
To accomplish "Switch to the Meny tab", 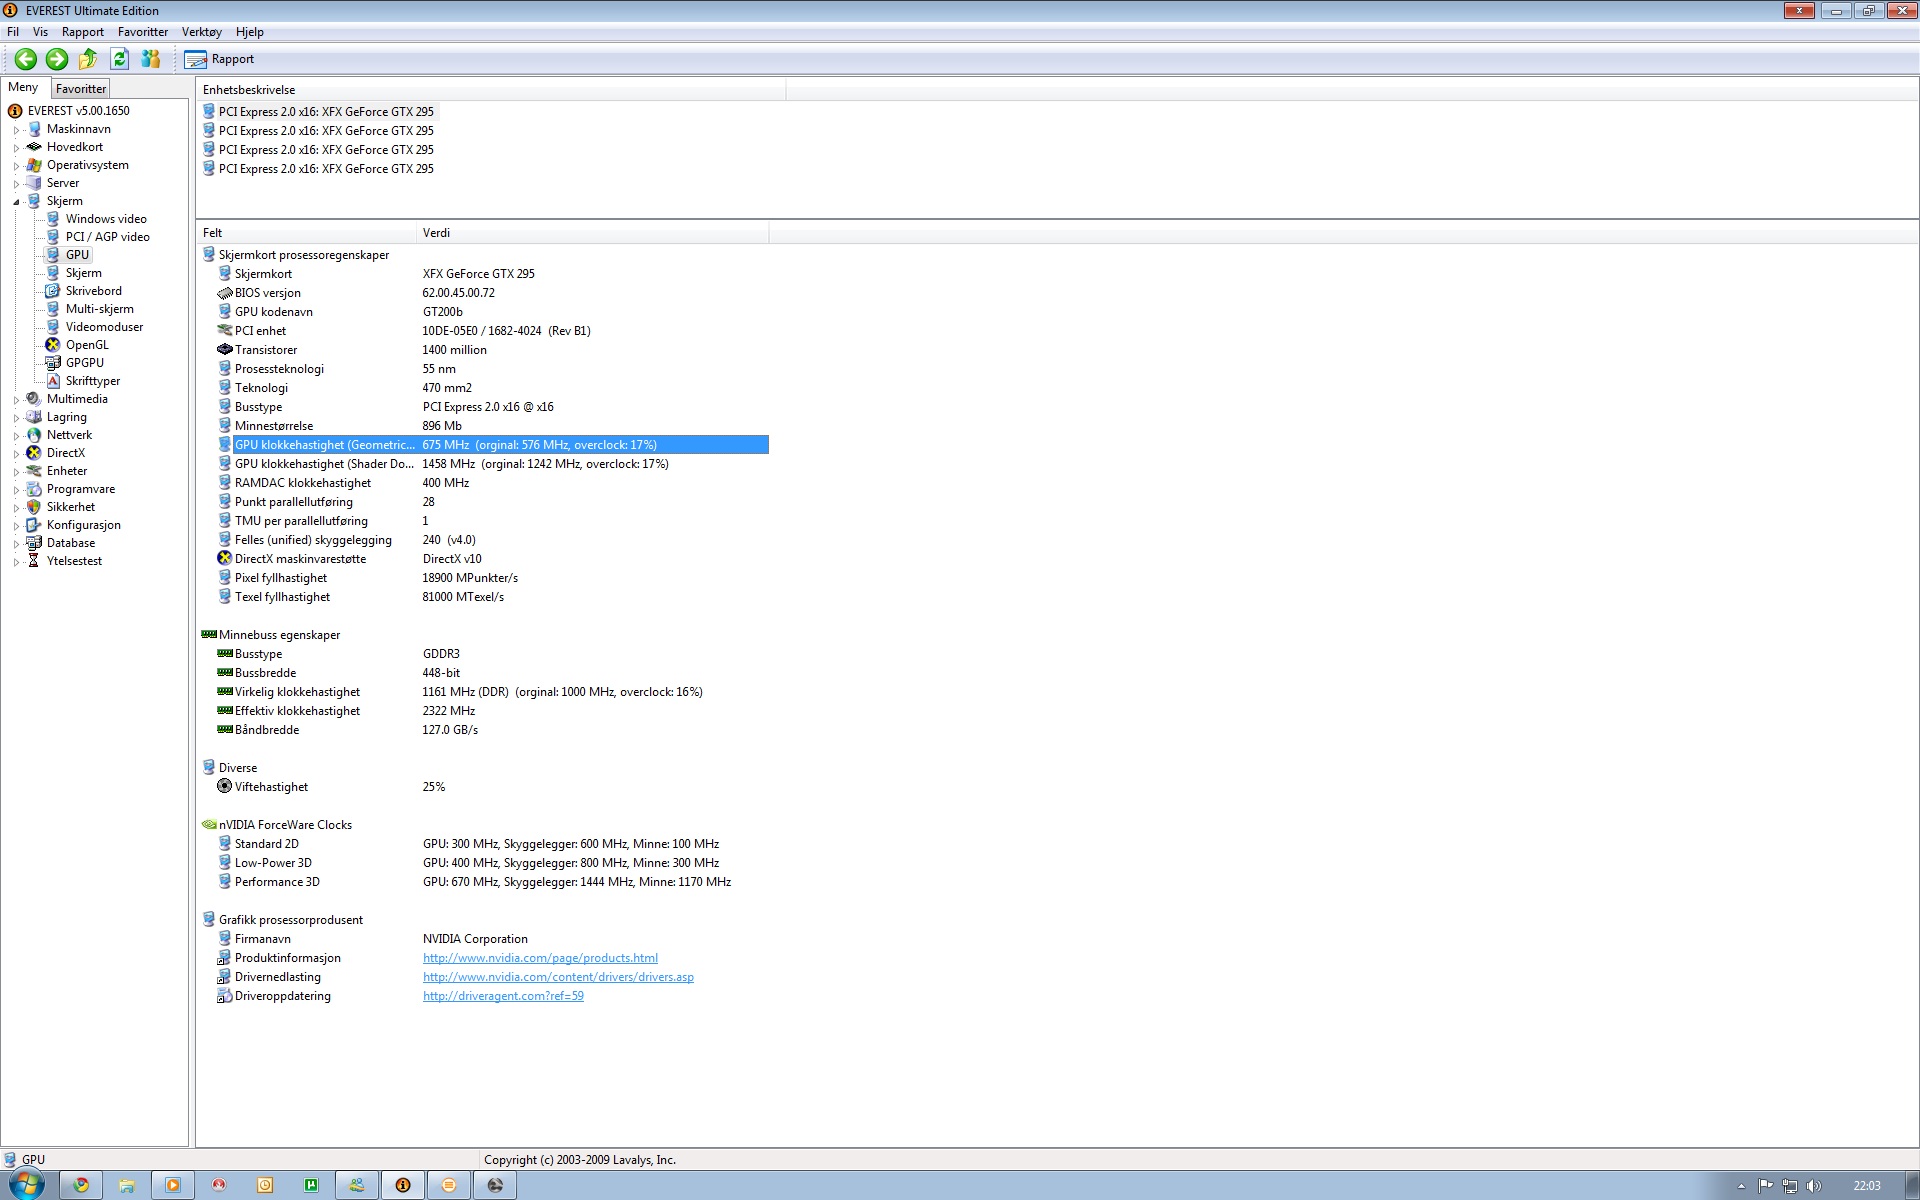I will pos(23,87).
